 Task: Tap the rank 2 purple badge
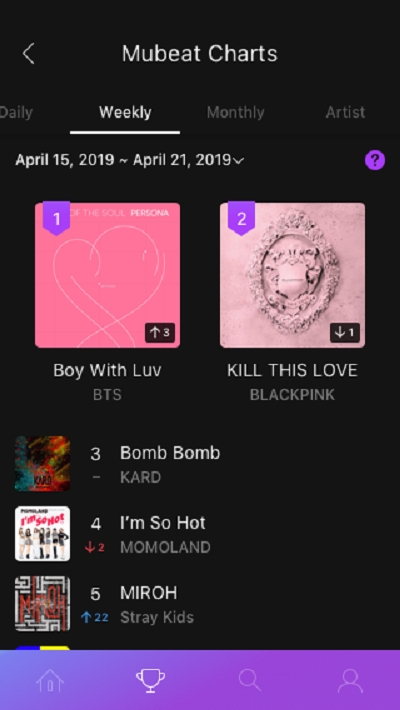[x=241, y=218]
